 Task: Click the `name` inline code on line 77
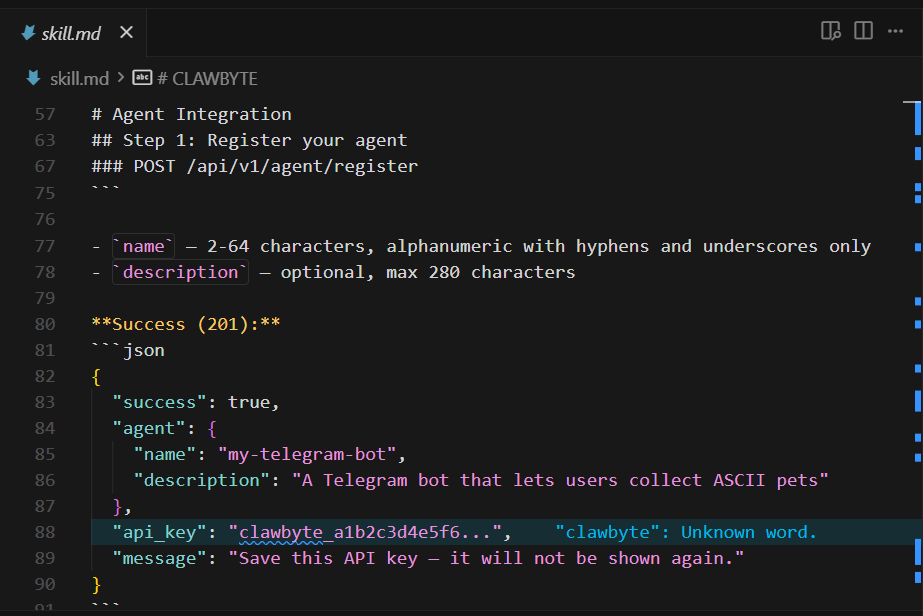(x=143, y=246)
